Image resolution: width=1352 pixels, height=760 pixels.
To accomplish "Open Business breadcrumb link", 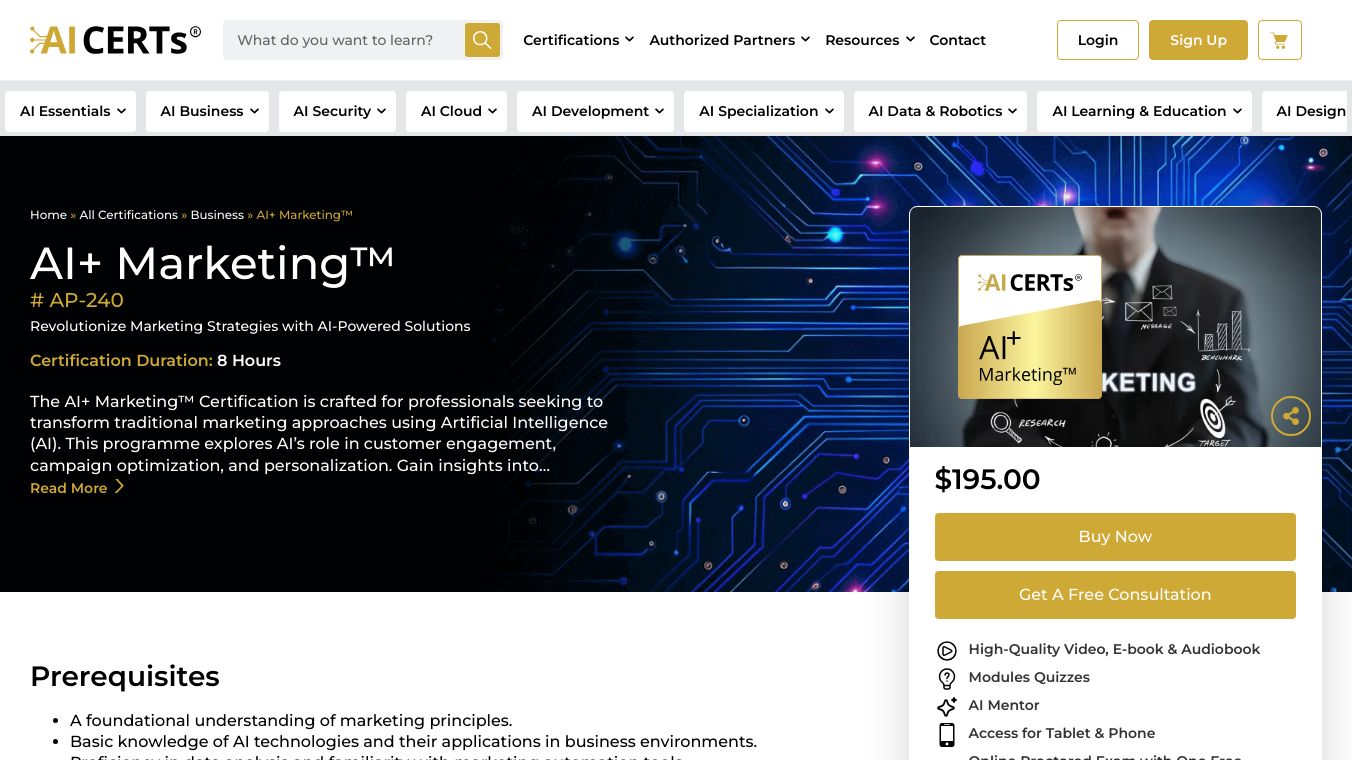I will coord(217,215).
